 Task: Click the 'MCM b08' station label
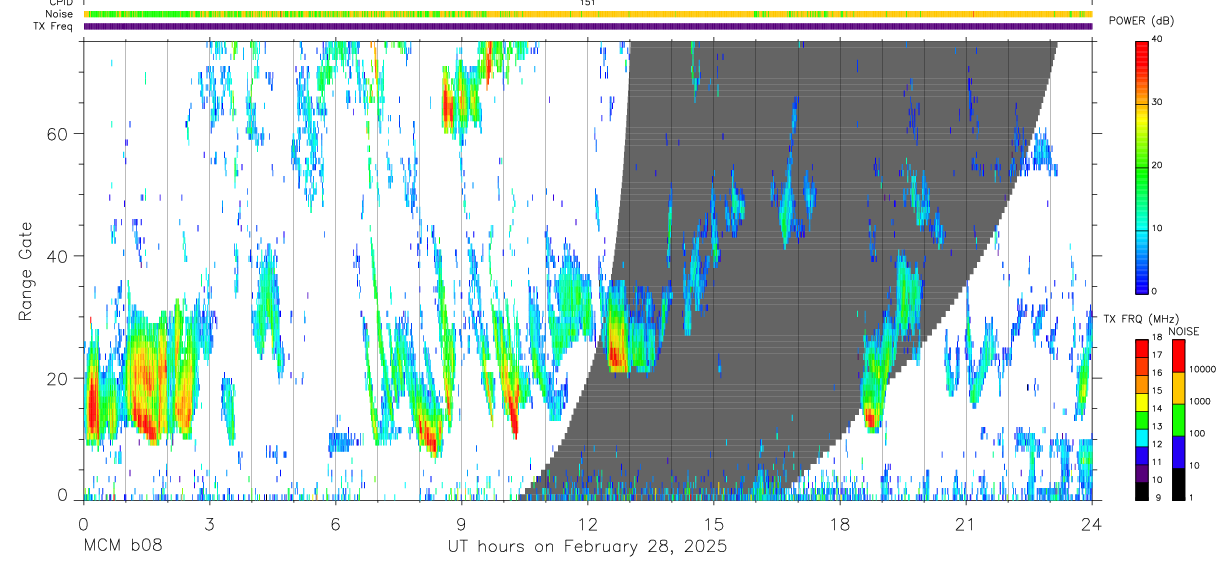tap(123, 547)
